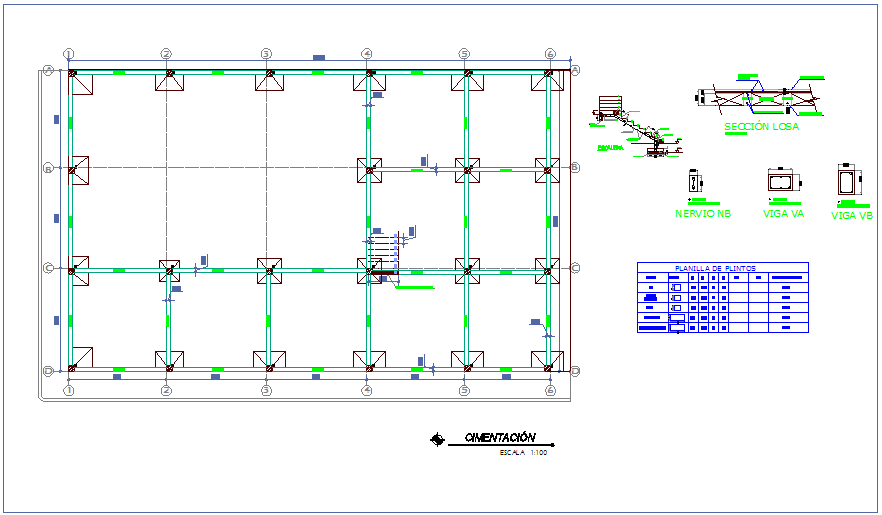This screenshot has width=882, height=515.
Task: Click the section marker symbol beside the CIMENTACIÓN title
Action: coord(436,439)
